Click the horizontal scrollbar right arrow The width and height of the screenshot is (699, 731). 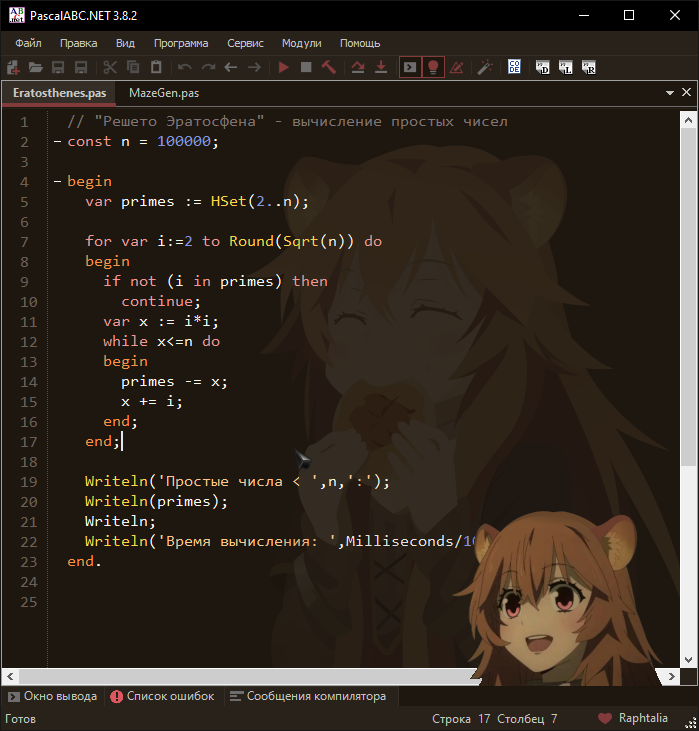pyautogui.click(x=671, y=676)
